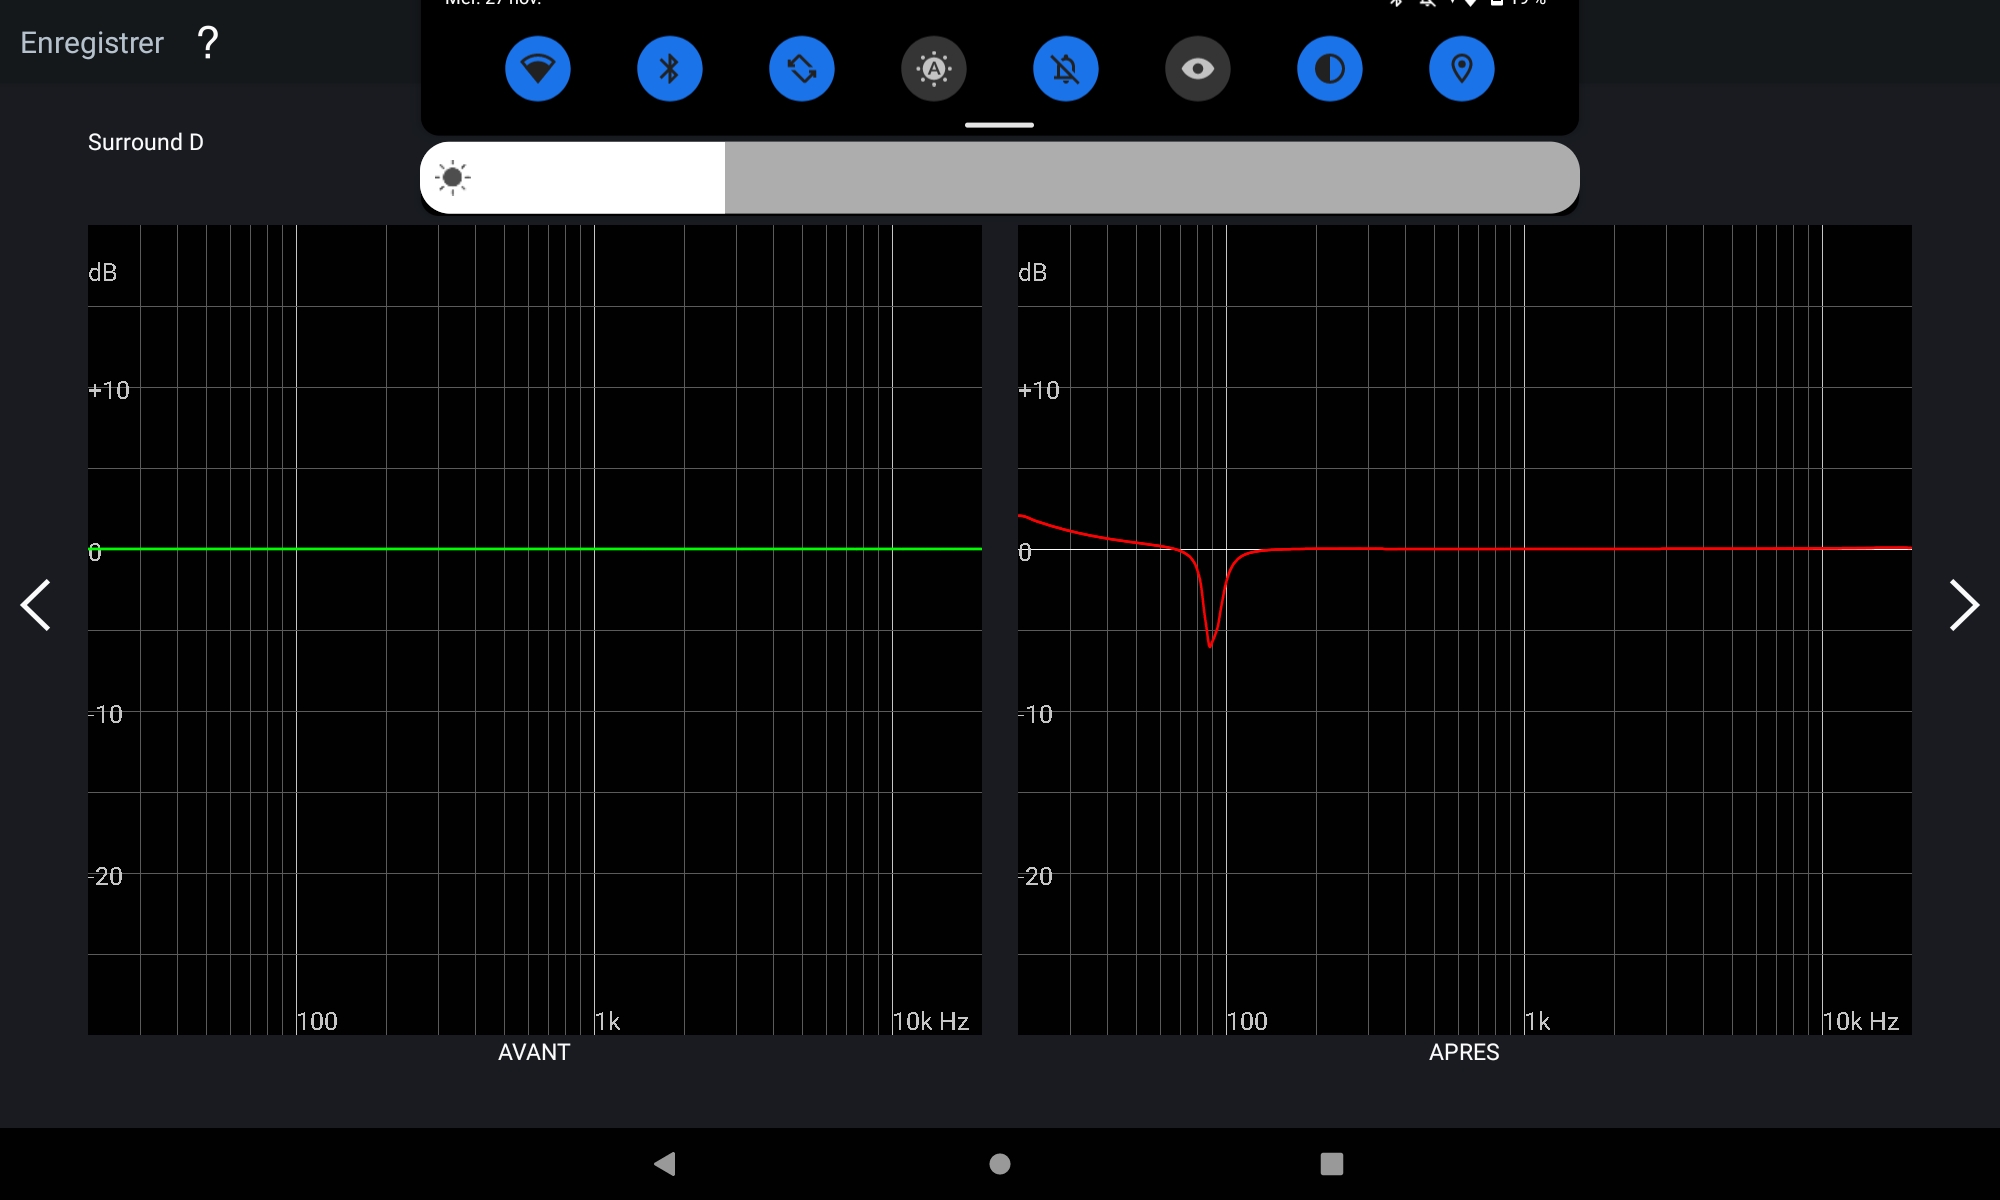Toggle Bluetooth quick setting
Image resolution: width=2000 pixels, height=1200 pixels.
point(670,69)
